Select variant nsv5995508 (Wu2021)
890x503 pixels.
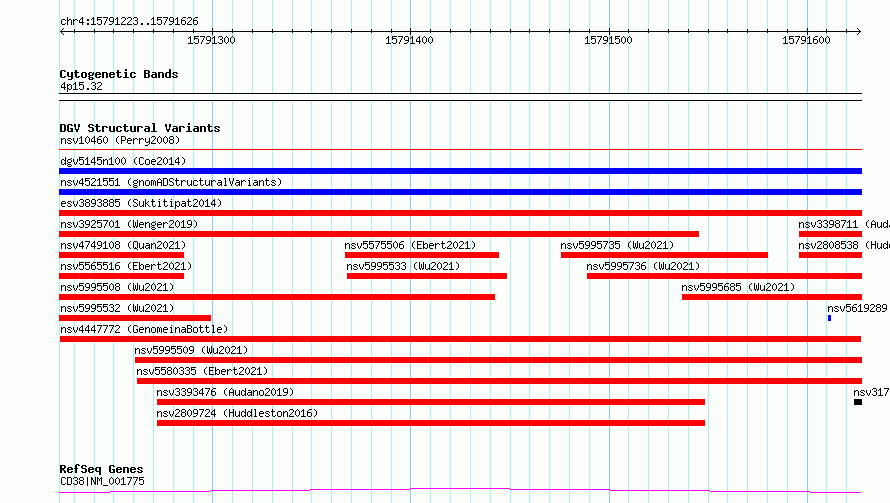[x=117, y=287]
